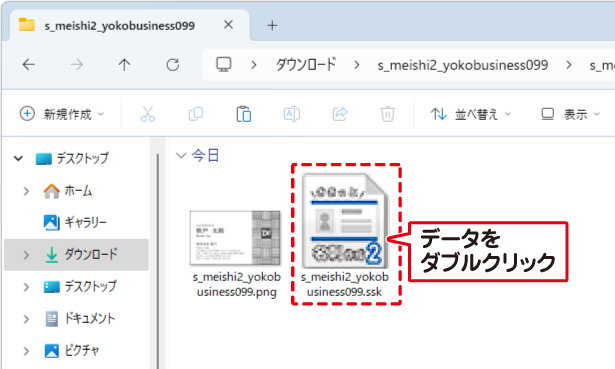Add a new tab with the plus button
The height and width of the screenshot is (369, 615).
coord(272,25)
